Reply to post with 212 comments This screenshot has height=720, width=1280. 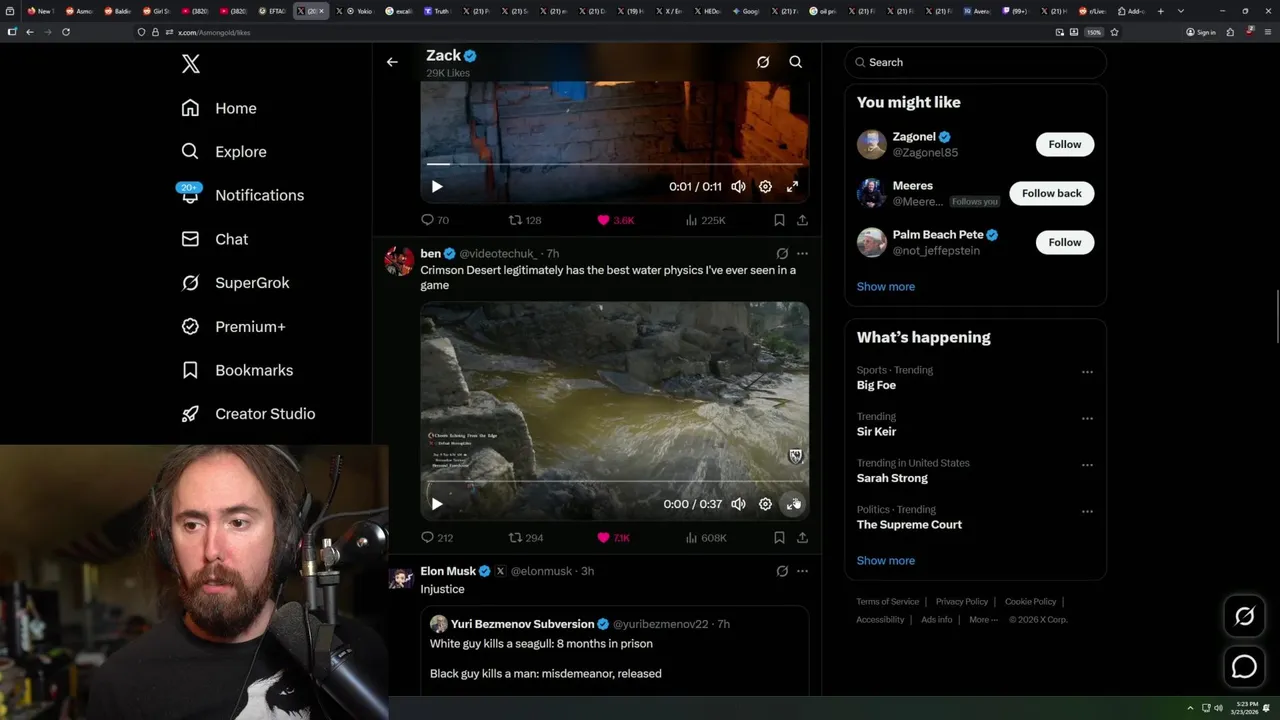coord(437,538)
